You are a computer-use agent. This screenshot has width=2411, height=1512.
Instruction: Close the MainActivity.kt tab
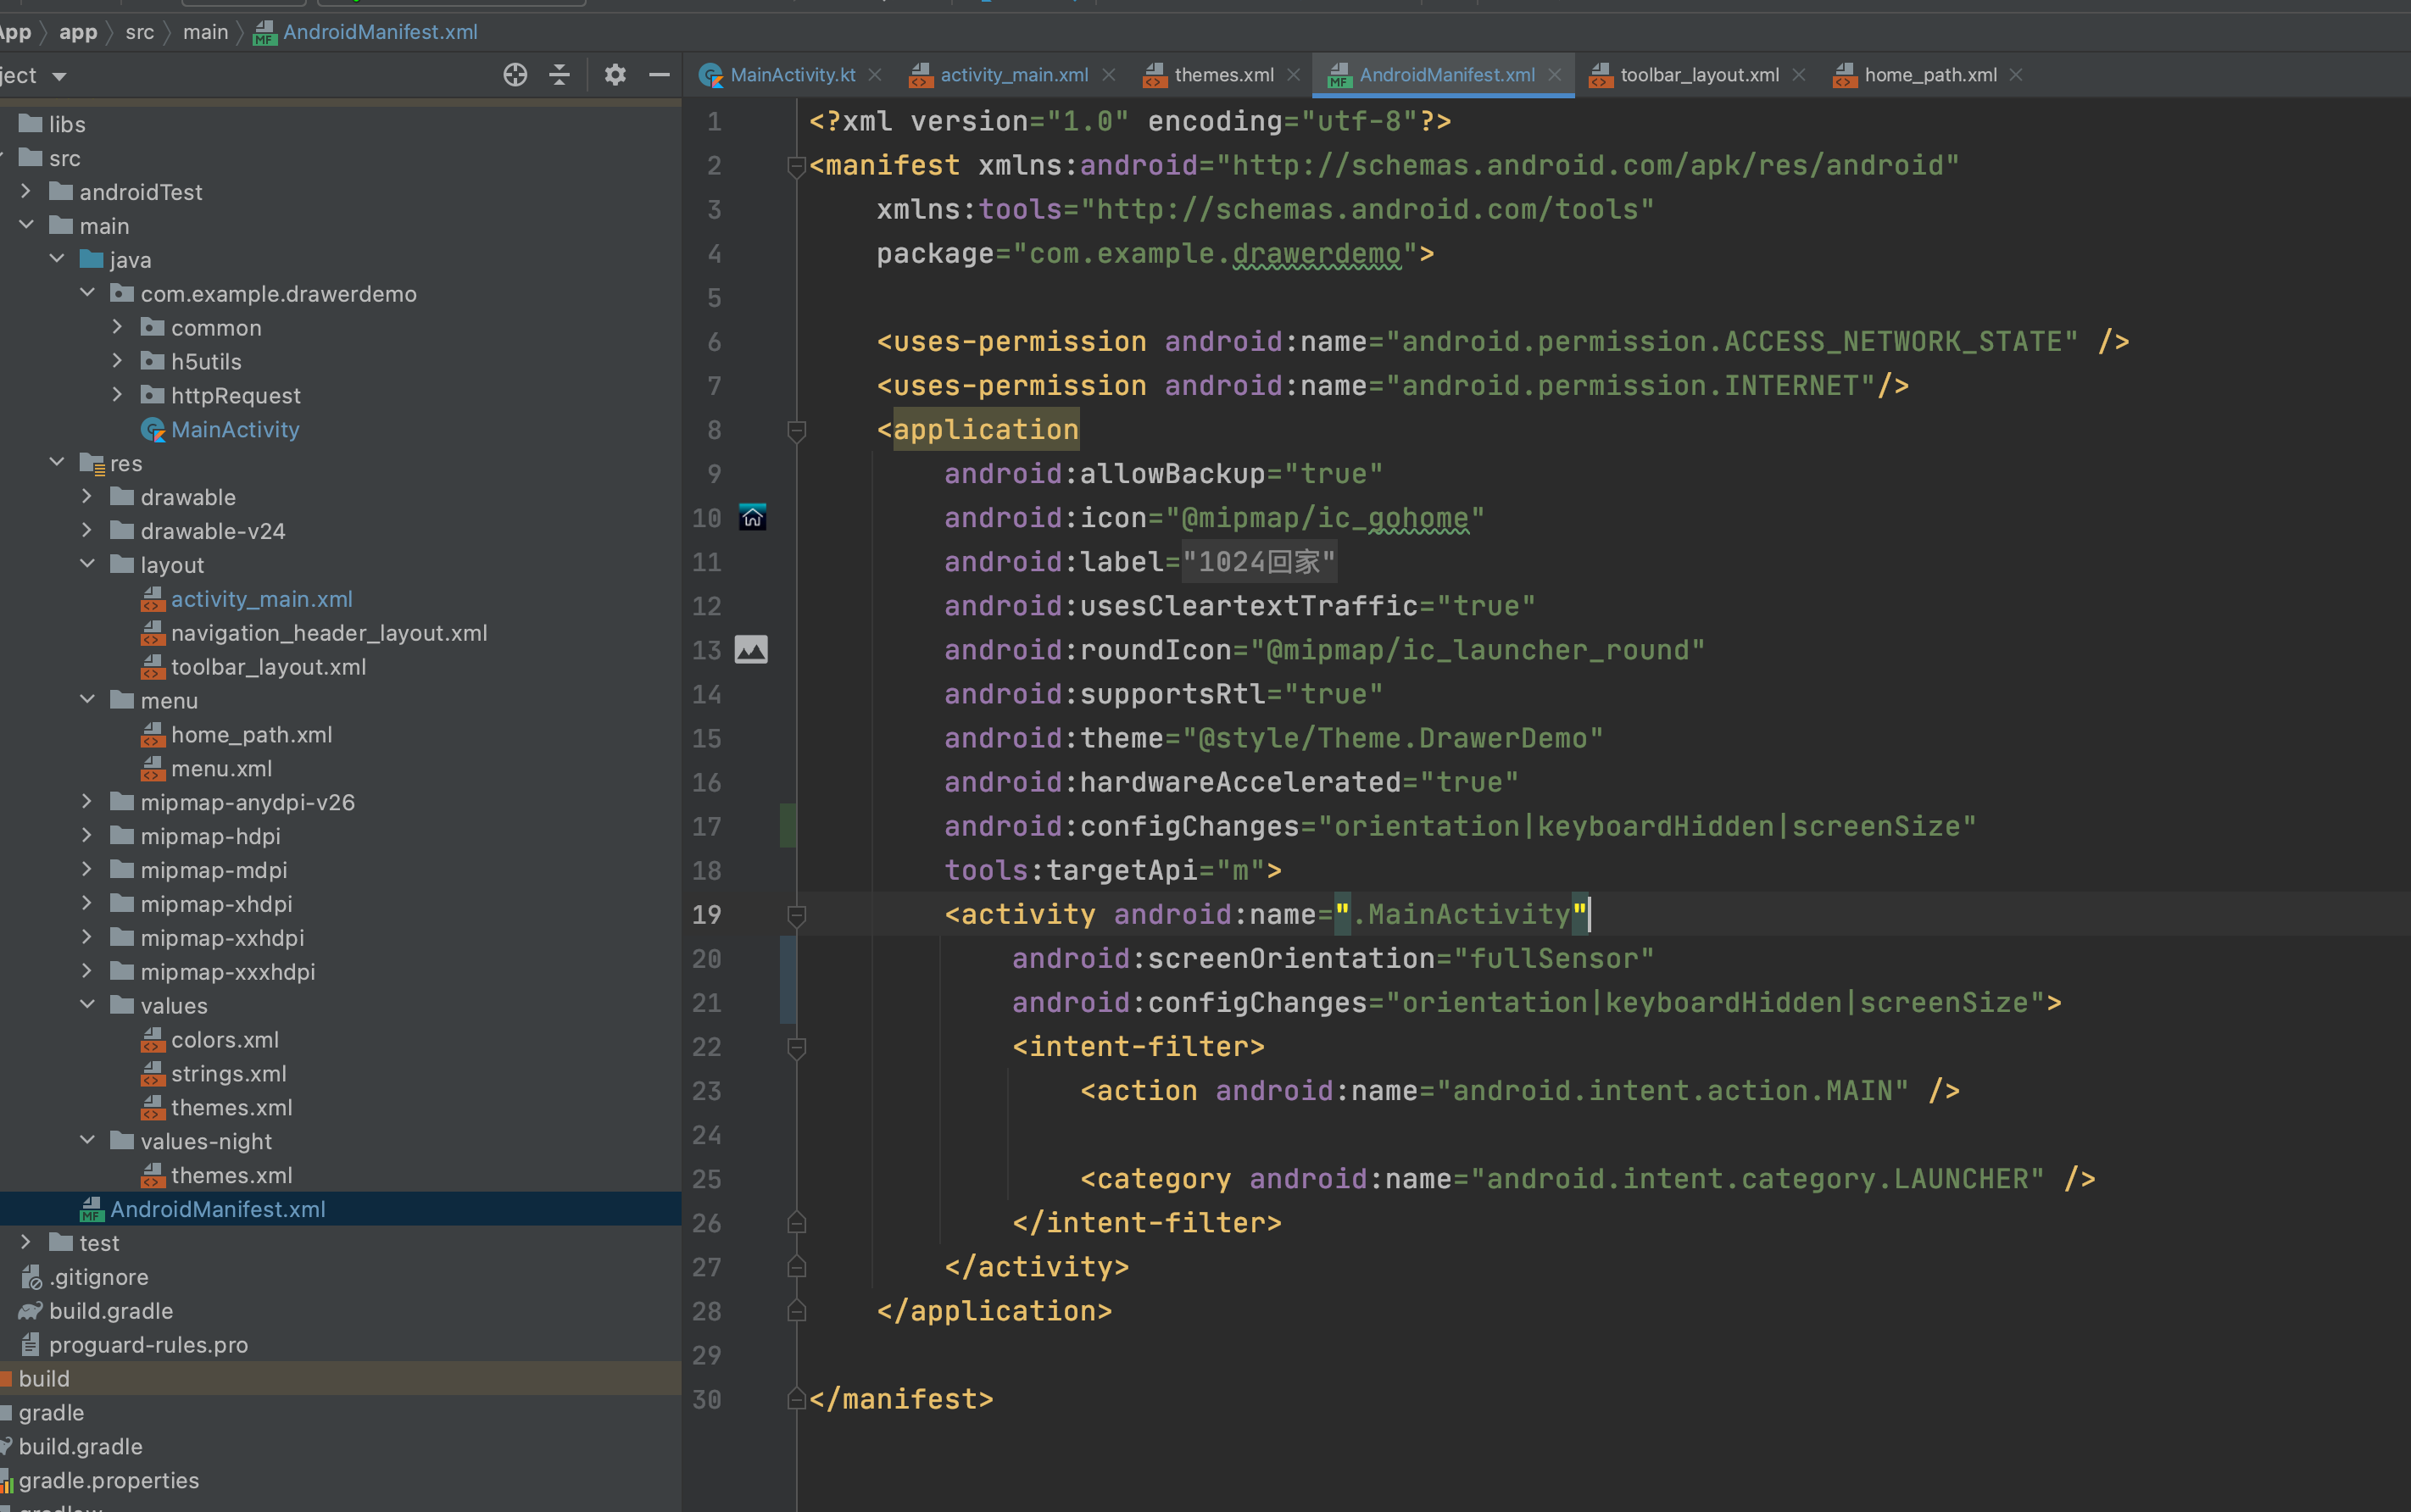pyautogui.click(x=875, y=75)
